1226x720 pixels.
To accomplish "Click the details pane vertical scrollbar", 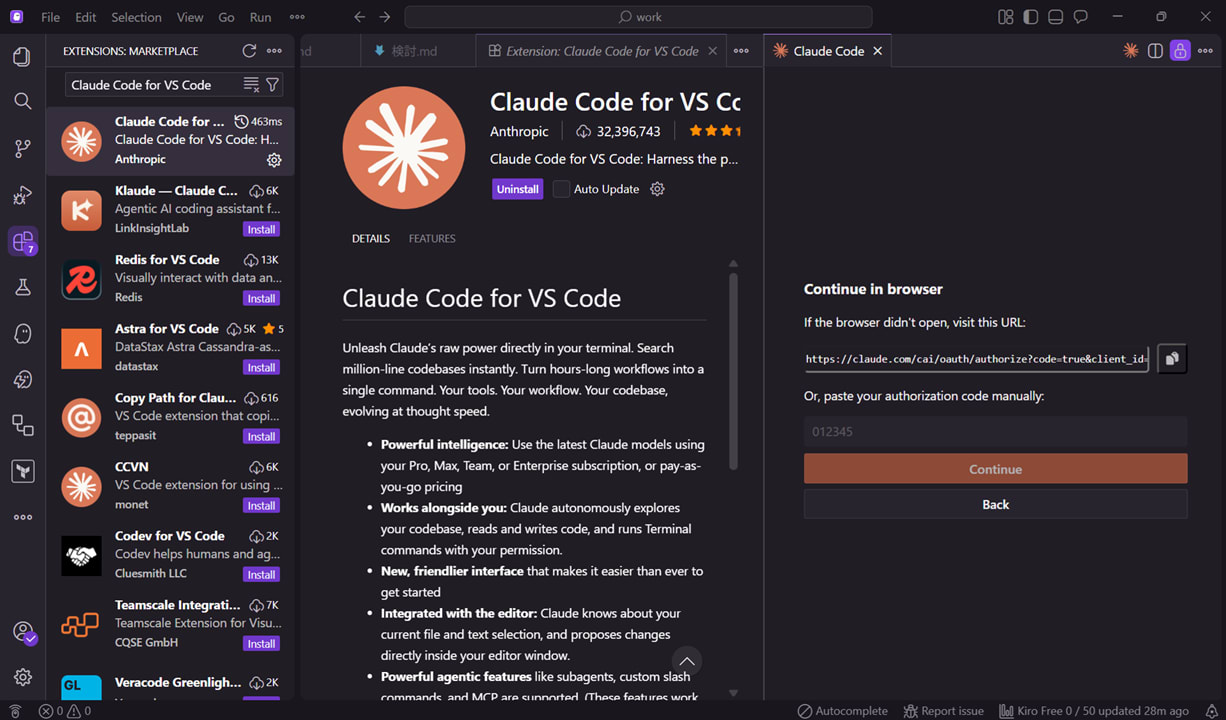I will pyautogui.click(x=733, y=370).
